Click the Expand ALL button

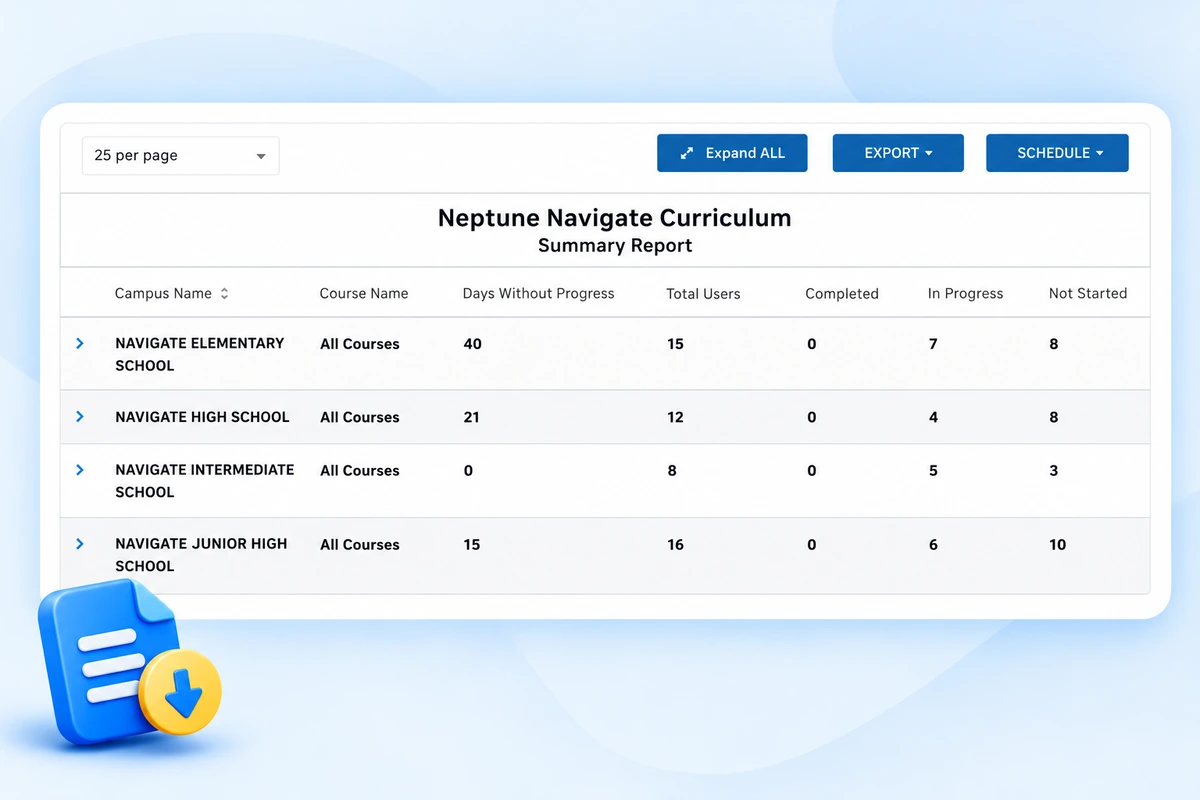coord(732,153)
